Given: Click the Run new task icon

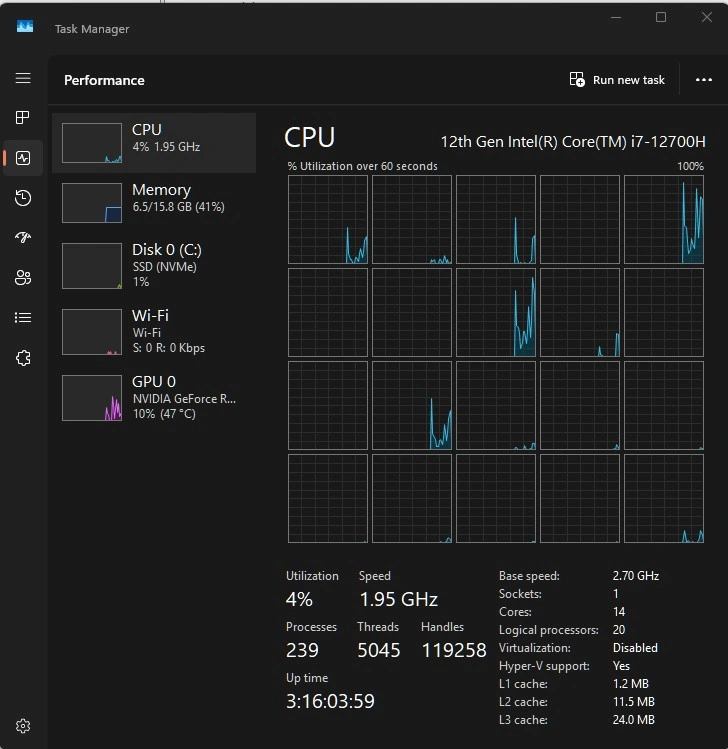Looking at the screenshot, I should point(577,79).
